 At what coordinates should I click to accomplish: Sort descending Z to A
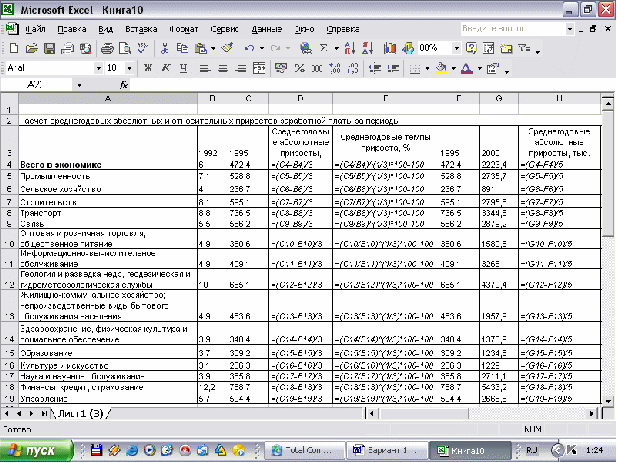click(x=368, y=48)
